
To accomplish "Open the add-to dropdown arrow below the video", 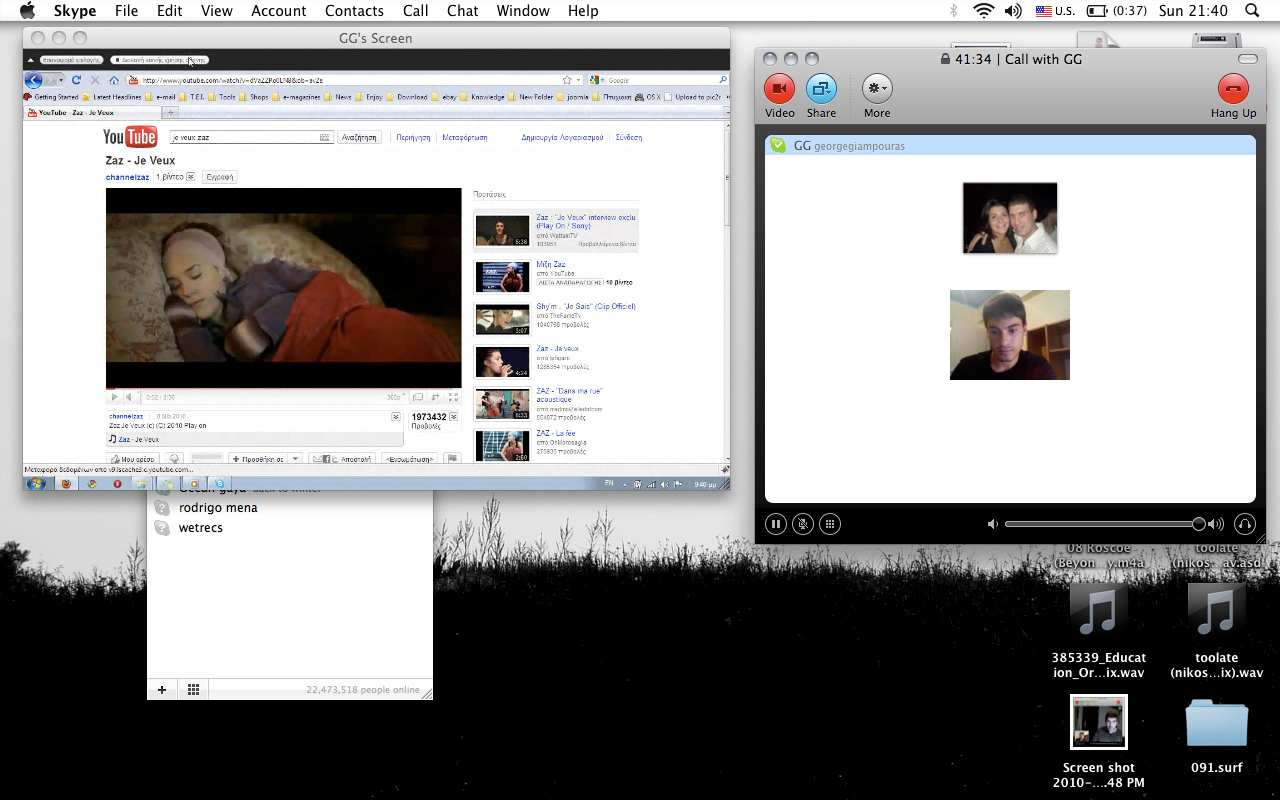I will click(295, 459).
